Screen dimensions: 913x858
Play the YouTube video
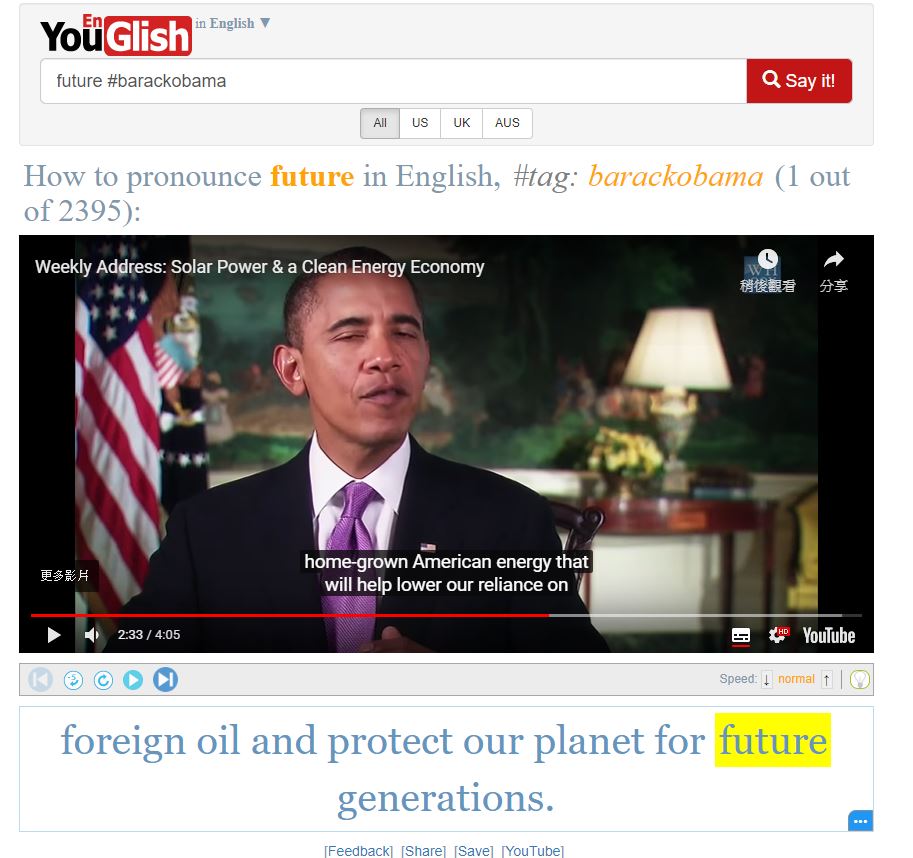[x=54, y=634]
